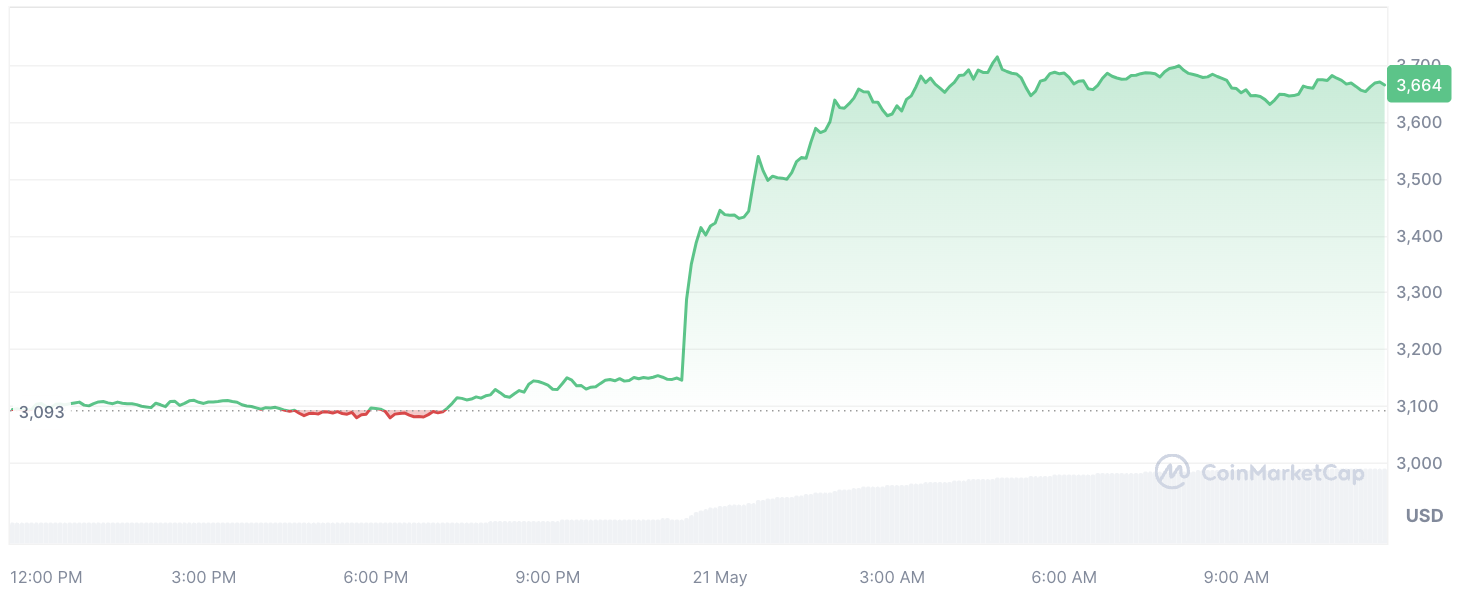Select the 21 May date axis label
This screenshot has width=1458, height=602.
click(x=720, y=578)
